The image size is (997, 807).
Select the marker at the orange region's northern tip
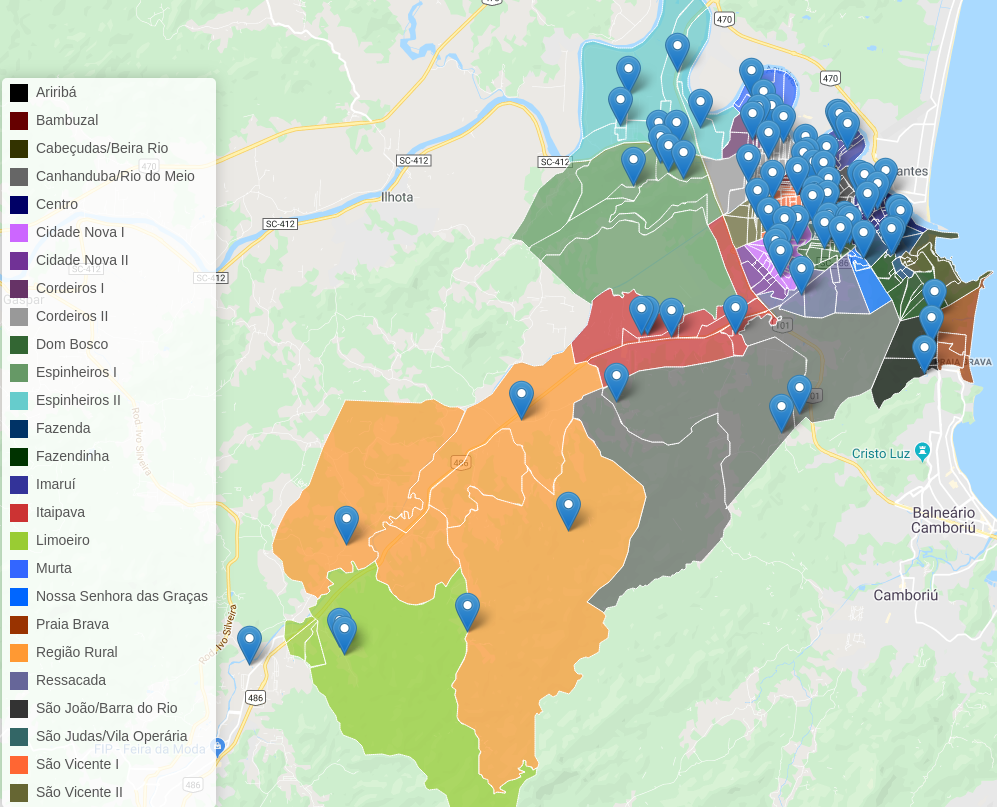point(521,398)
